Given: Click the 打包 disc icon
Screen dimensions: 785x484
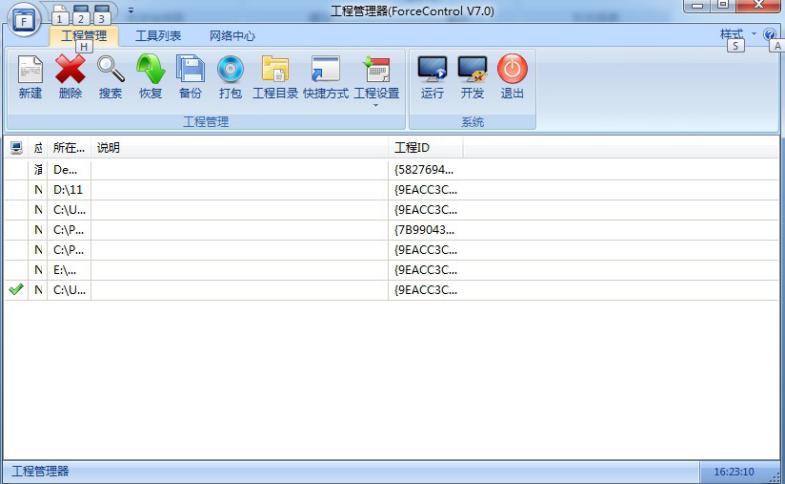Looking at the screenshot, I should (230, 69).
